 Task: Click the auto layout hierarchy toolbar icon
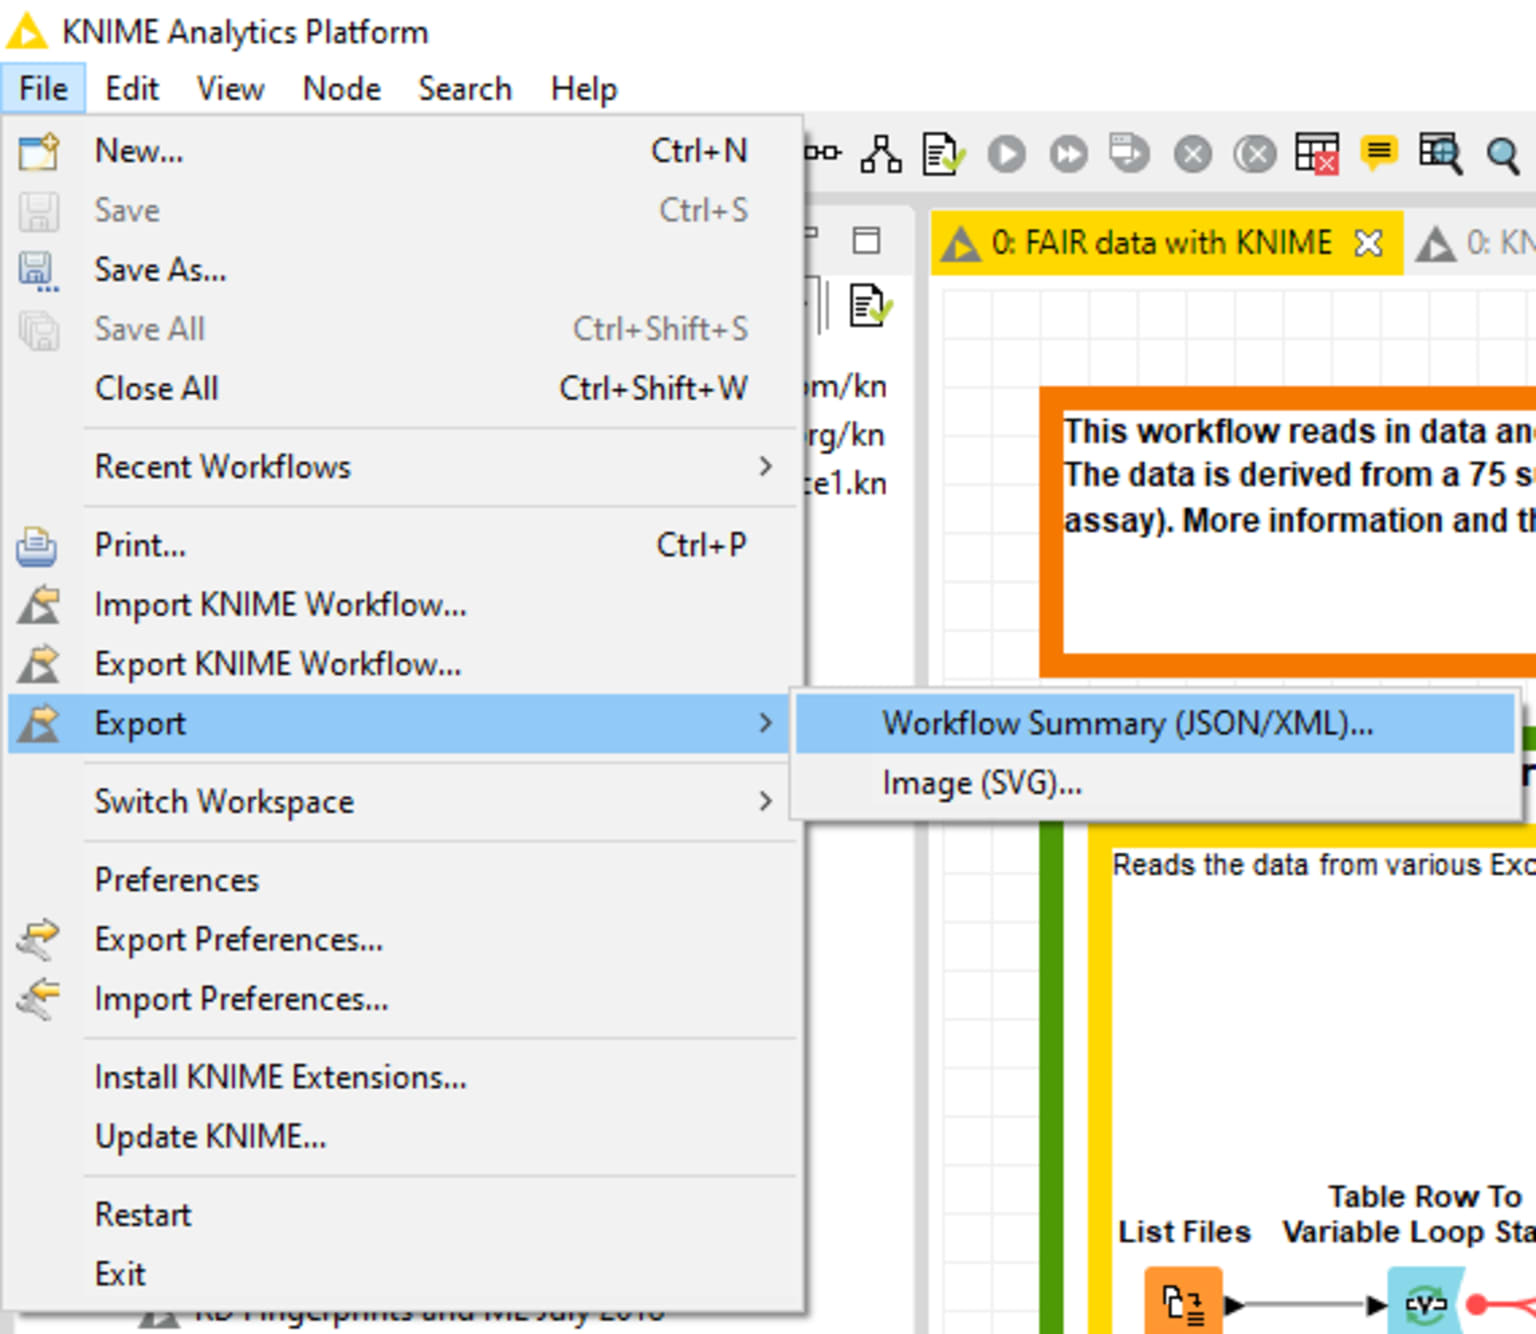coord(881,154)
